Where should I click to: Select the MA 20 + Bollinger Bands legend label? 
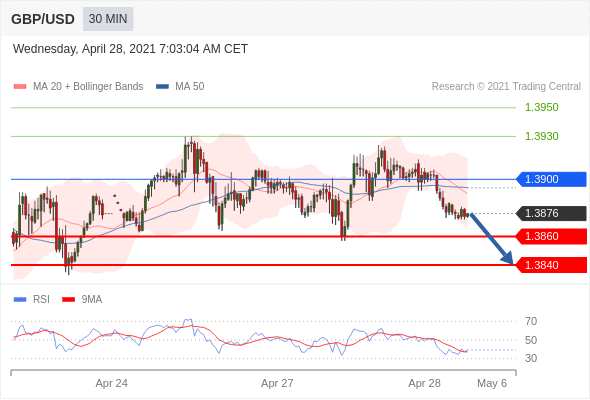pyautogui.click(x=88, y=87)
